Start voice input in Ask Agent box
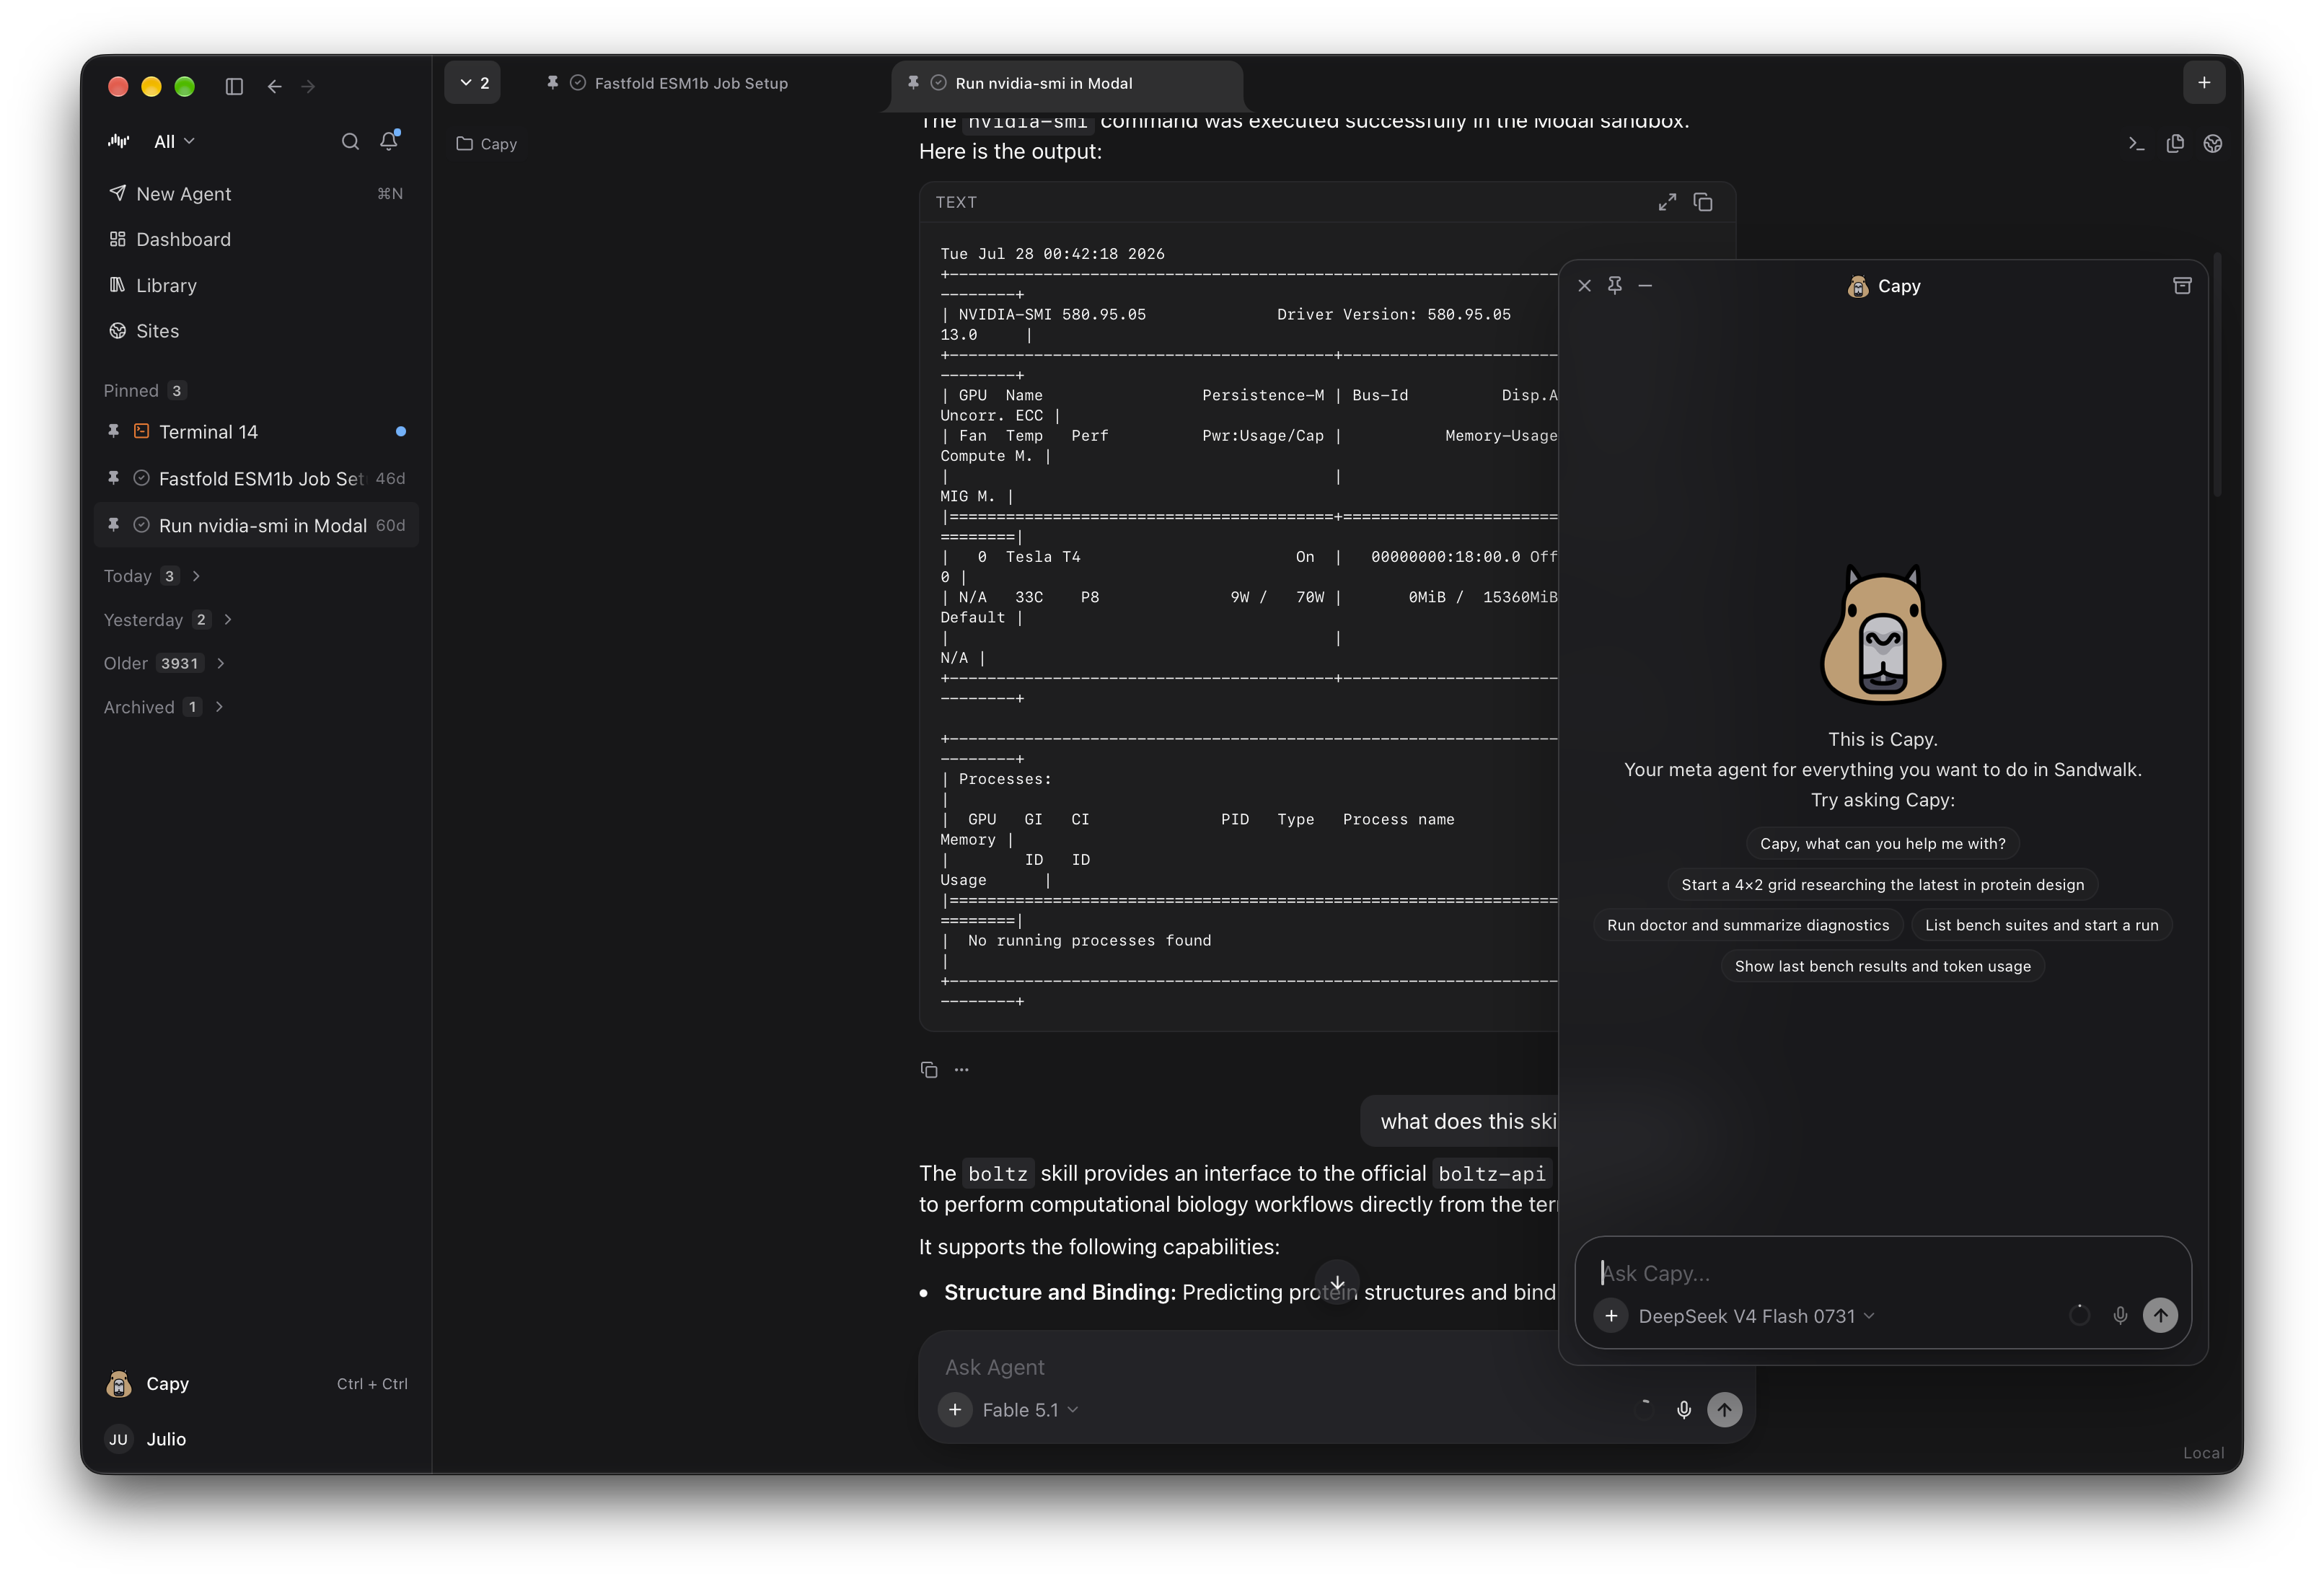The height and width of the screenshot is (1581, 2324). (x=1684, y=1409)
